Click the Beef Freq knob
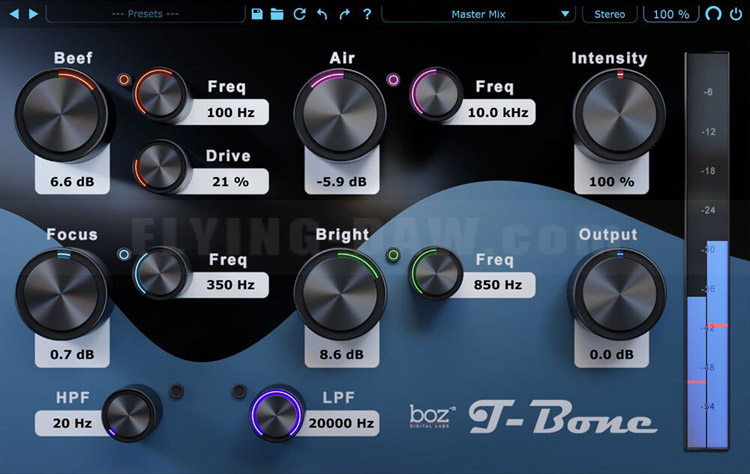Viewport: 750px width, 474px height. 160,94
